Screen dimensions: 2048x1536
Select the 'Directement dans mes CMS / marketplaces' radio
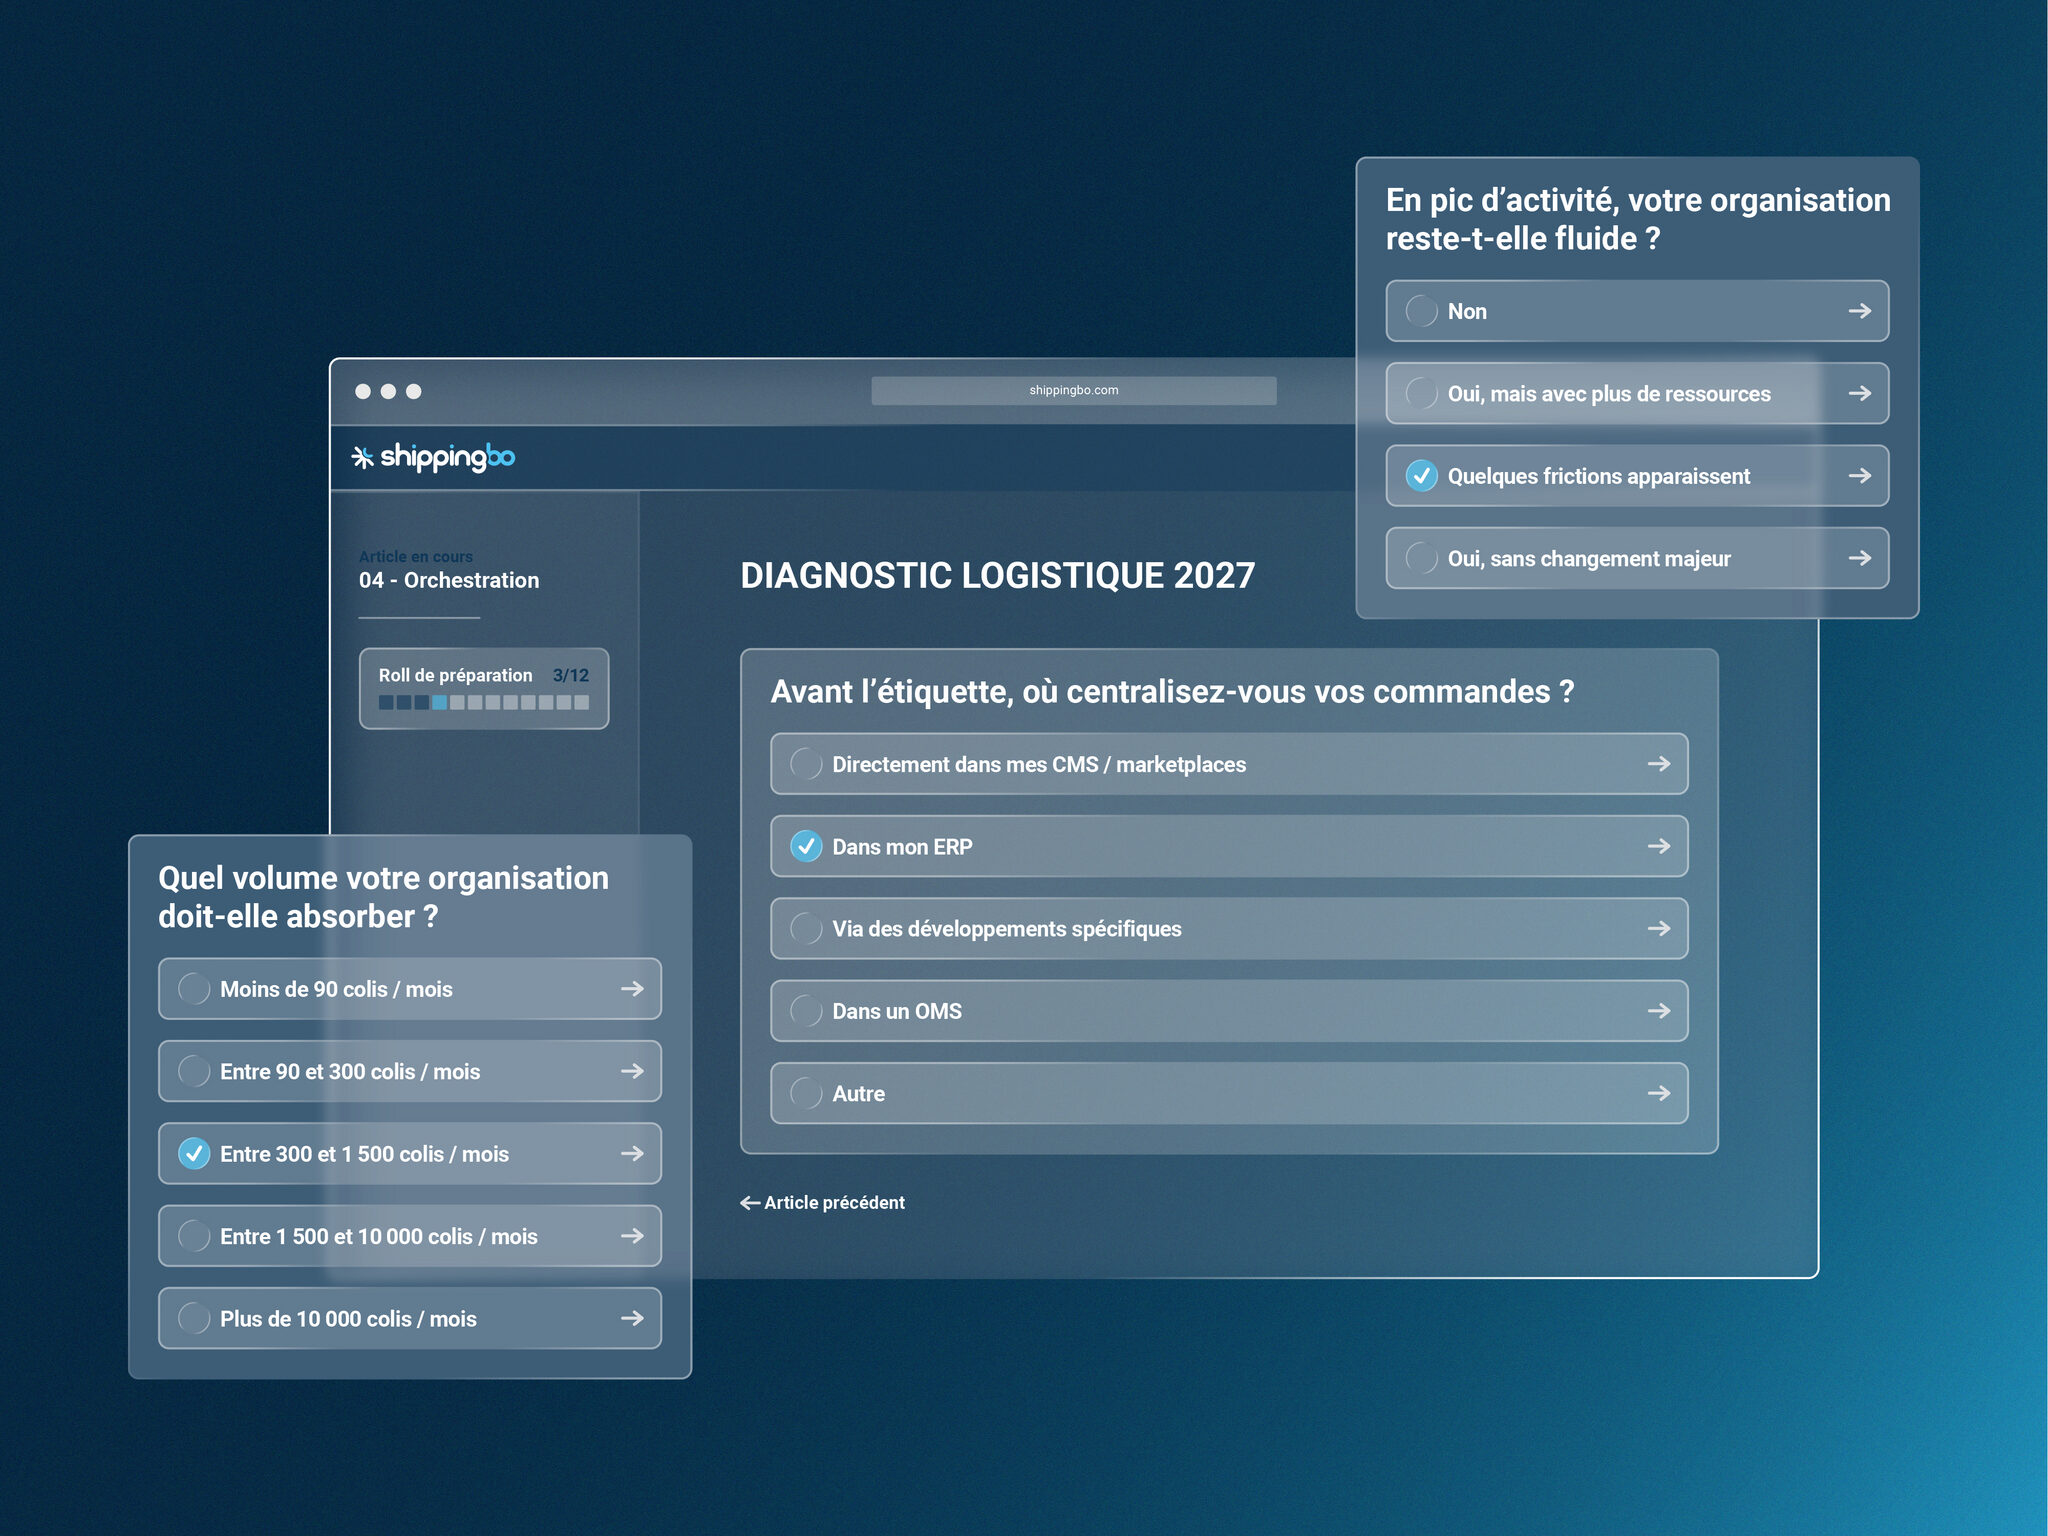pos(806,764)
